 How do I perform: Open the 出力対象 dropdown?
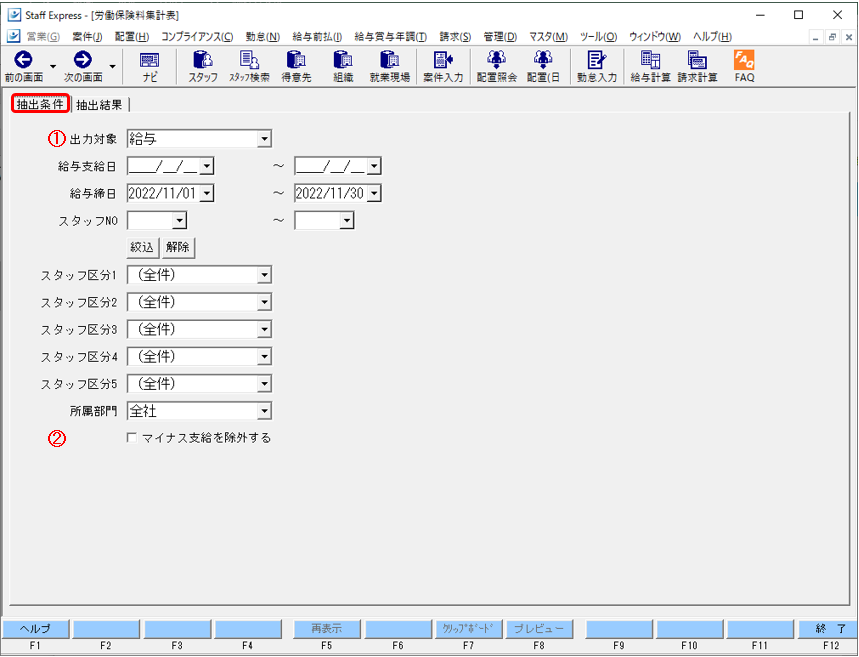pos(264,139)
